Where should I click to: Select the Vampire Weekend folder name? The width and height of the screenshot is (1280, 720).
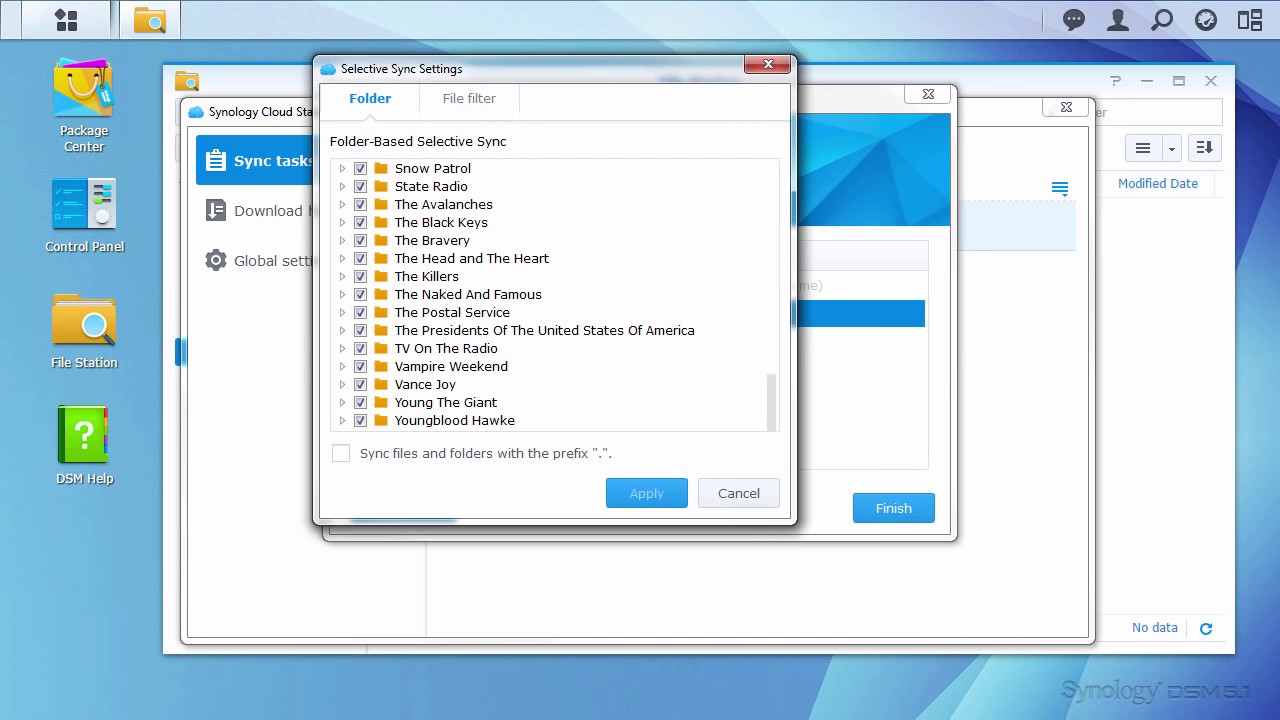451,366
